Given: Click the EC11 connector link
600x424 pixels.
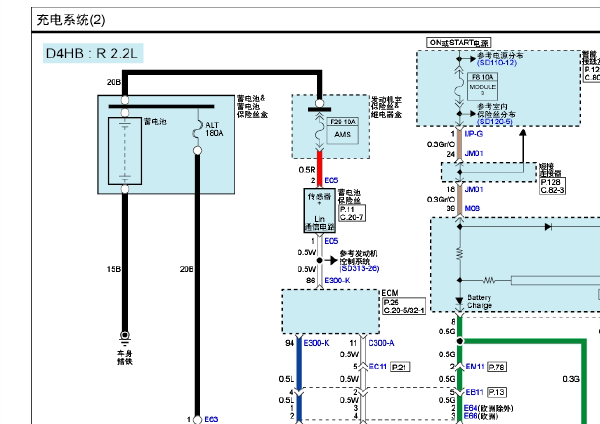Looking at the screenshot, I should (377, 367).
